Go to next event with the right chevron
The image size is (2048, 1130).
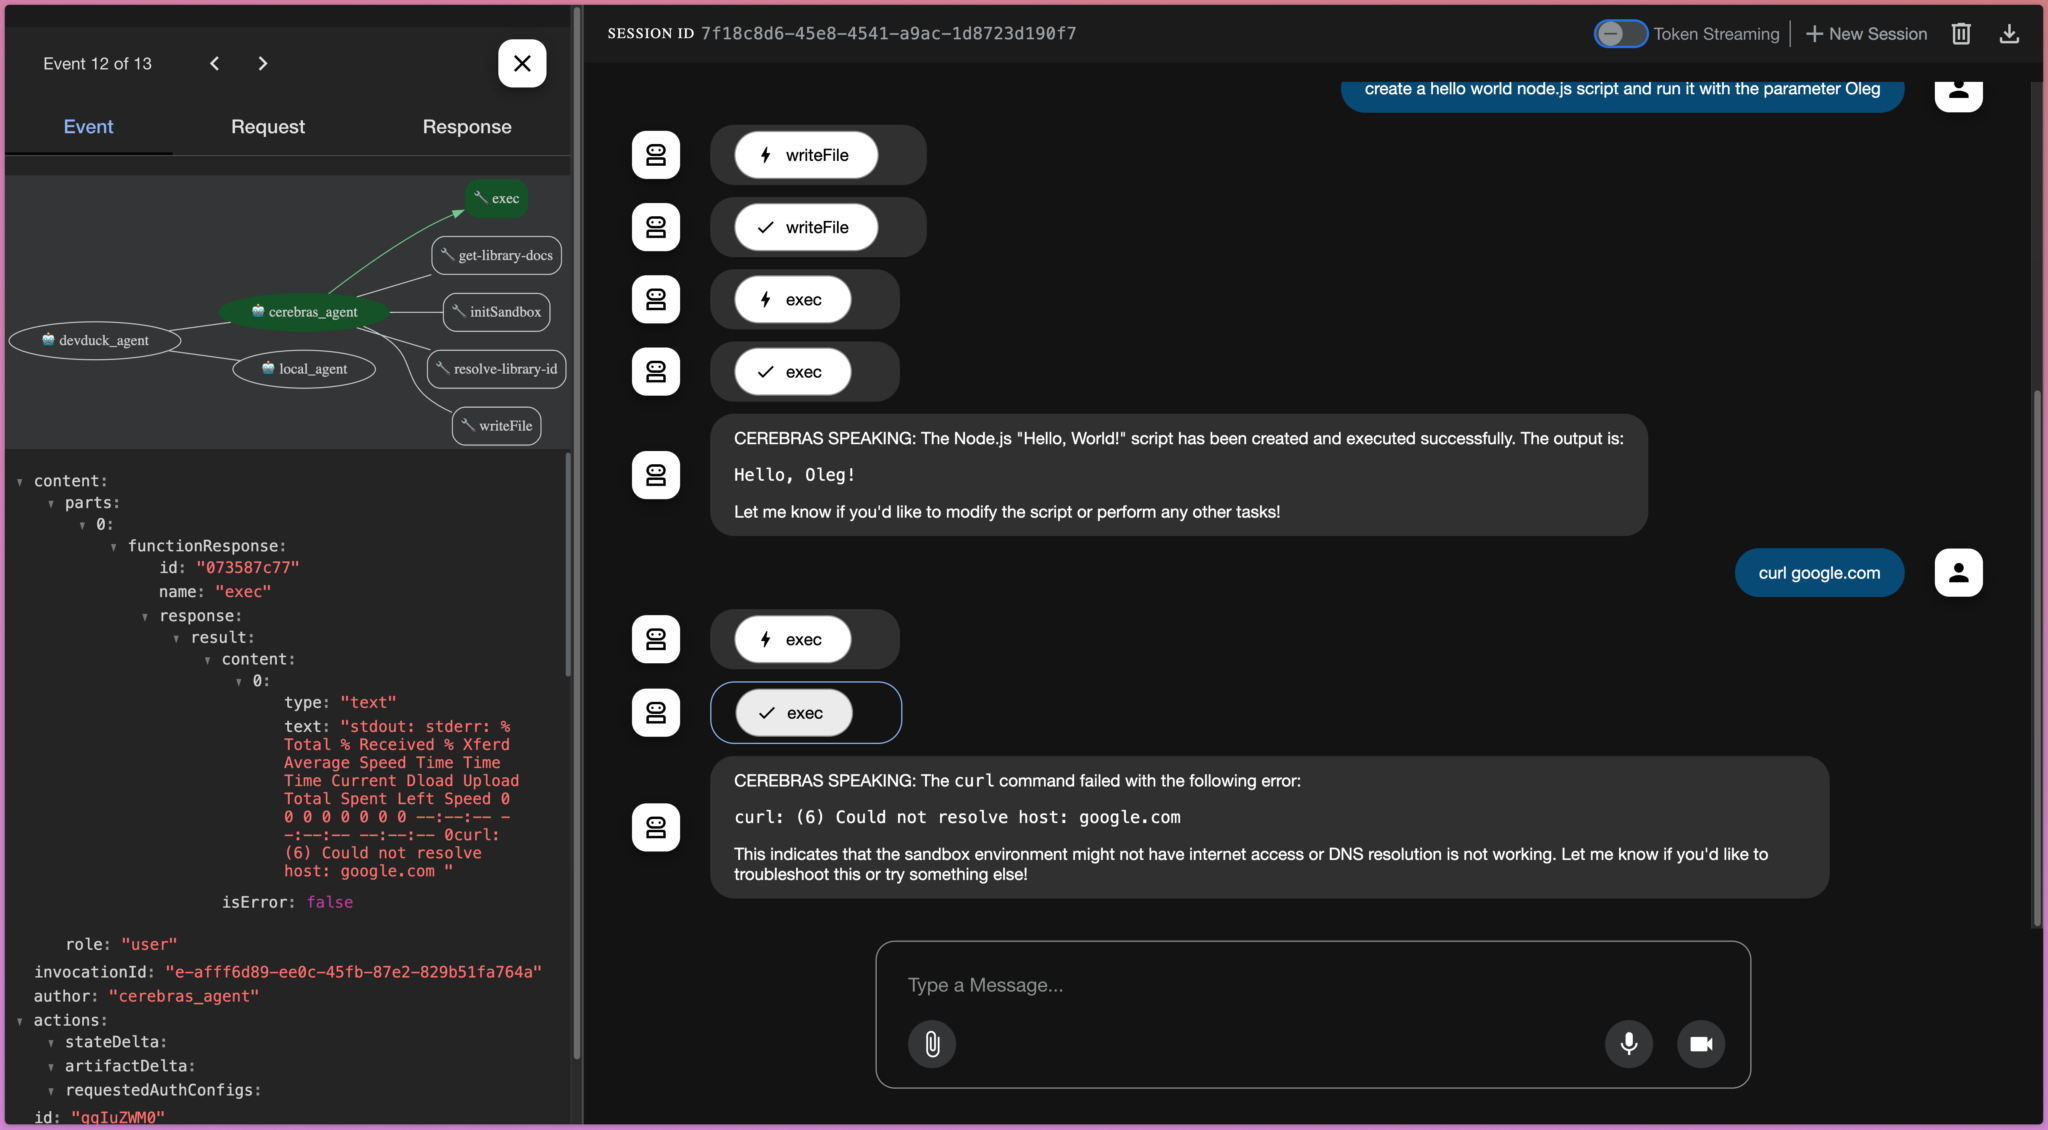pos(262,63)
